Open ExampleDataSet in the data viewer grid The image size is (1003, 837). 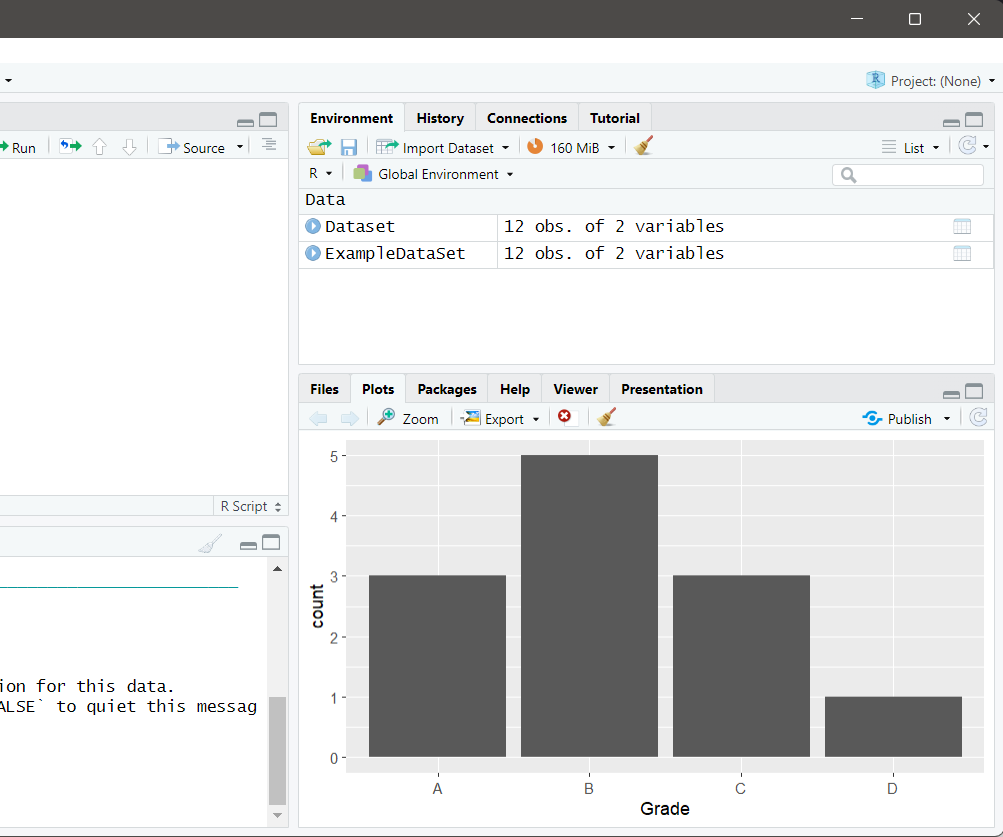(961, 253)
